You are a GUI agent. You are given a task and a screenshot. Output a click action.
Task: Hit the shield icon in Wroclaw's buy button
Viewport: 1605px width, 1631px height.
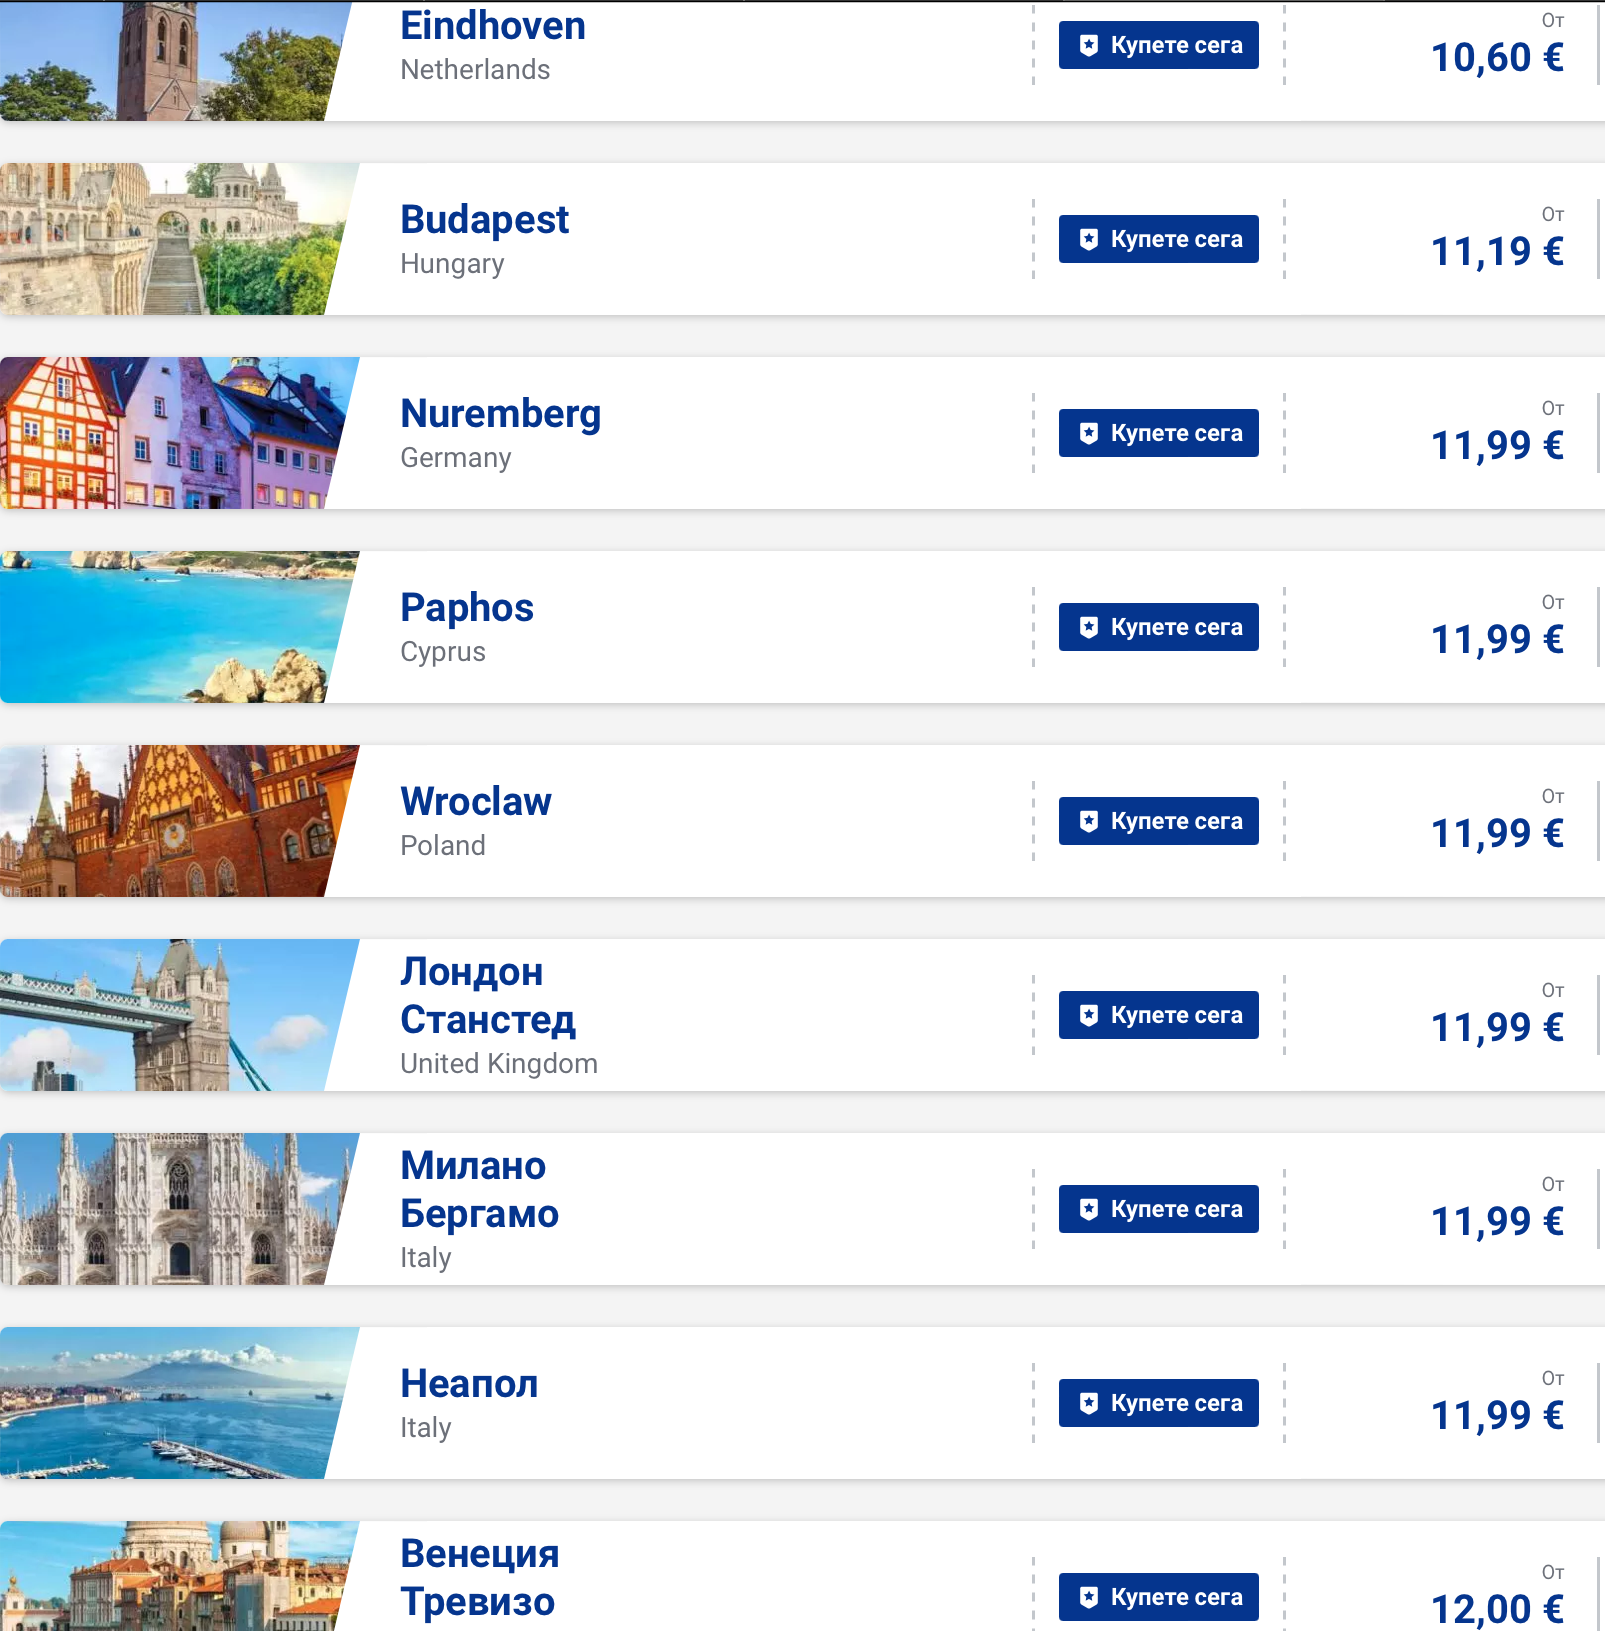1089,821
